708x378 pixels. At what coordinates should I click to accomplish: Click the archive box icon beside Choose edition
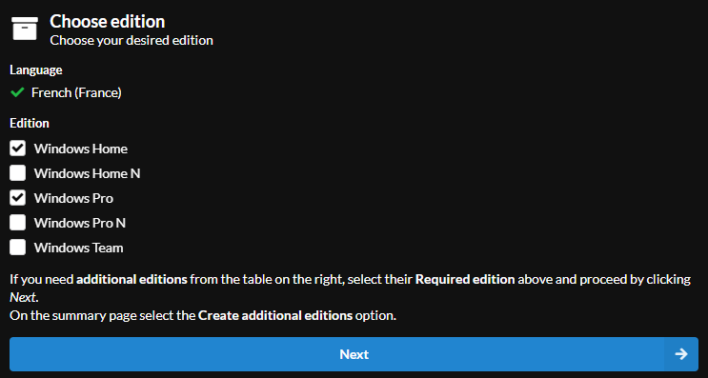pyautogui.click(x=25, y=28)
